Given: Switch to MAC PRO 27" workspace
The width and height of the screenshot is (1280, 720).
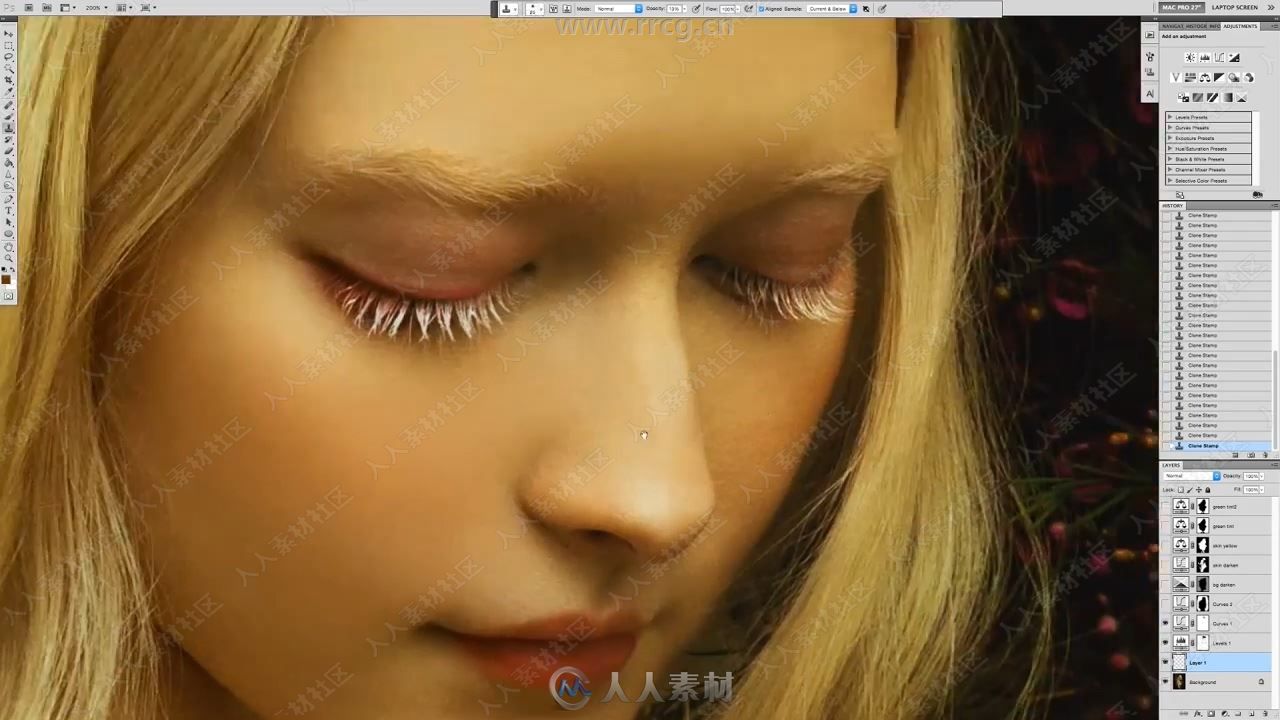Looking at the screenshot, I should tap(1182, 7).
